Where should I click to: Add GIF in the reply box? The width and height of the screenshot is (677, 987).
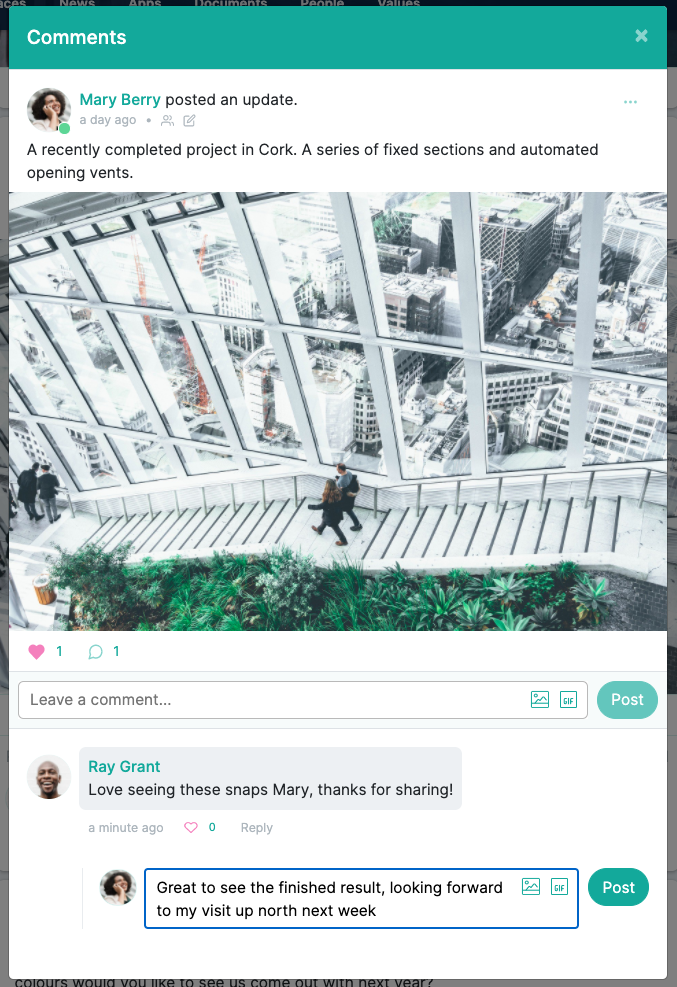pyautogui.click(x=559, y=886)
